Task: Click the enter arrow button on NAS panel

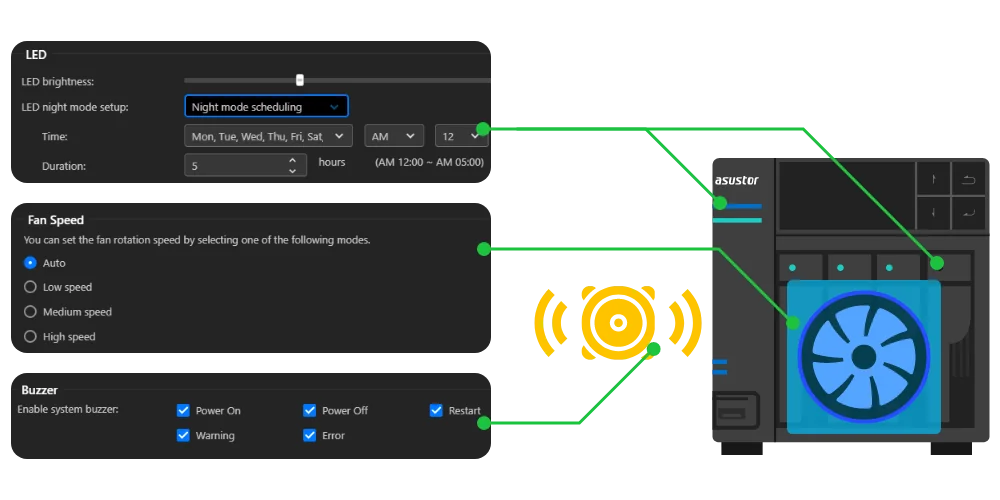Action: pyautogui.click(x=969, y=213)
